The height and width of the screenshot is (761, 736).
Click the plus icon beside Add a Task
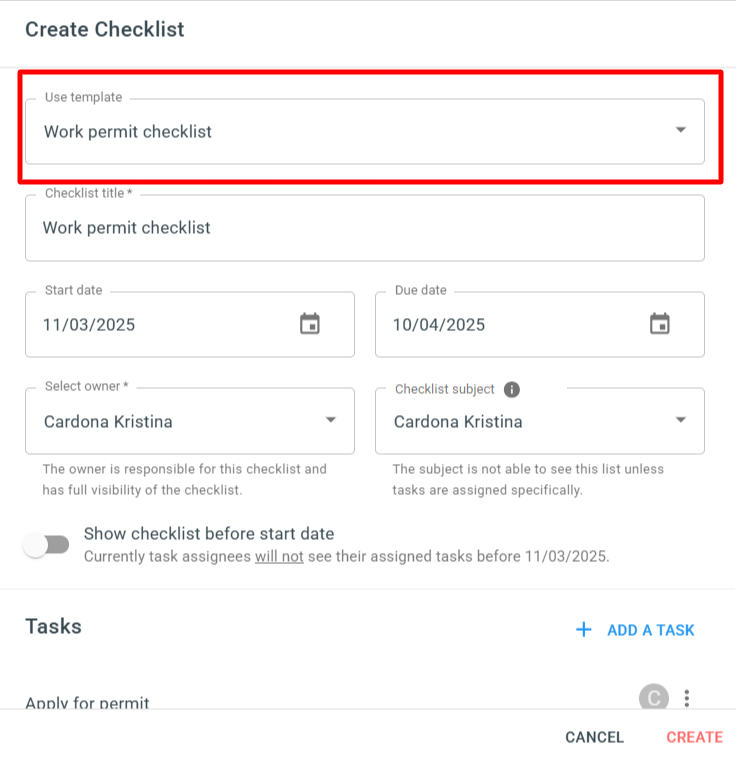pos(584,629)
